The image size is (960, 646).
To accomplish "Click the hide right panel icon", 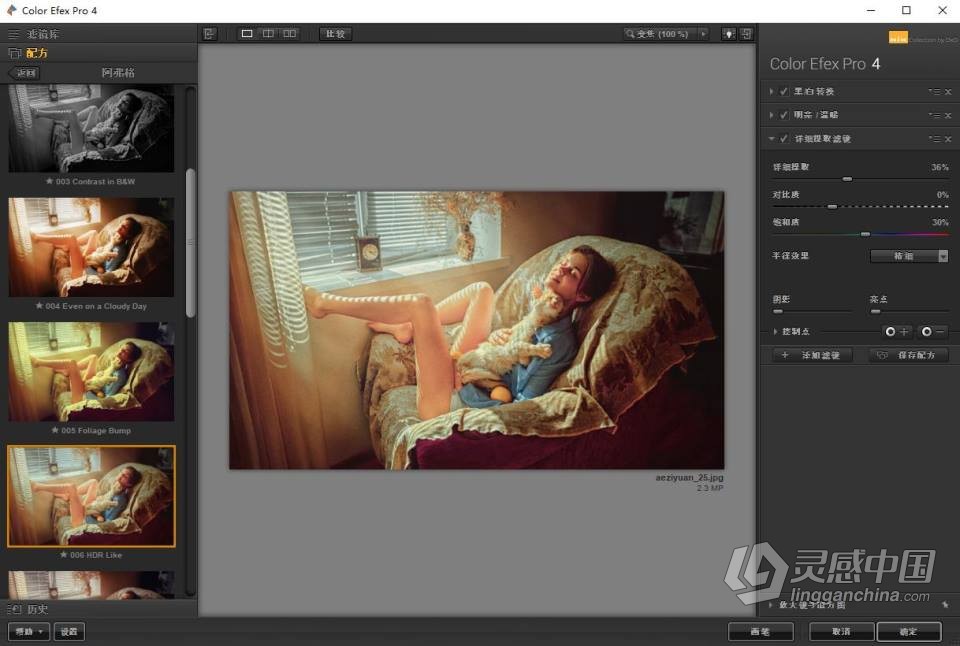I will [746, 34].
